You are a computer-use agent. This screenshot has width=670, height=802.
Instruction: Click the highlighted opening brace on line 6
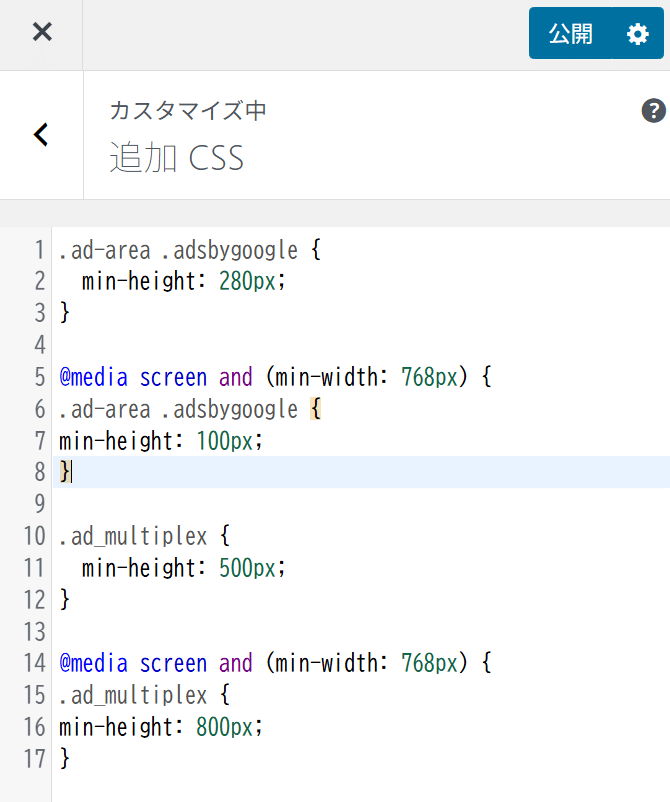[x=316, y=409]
